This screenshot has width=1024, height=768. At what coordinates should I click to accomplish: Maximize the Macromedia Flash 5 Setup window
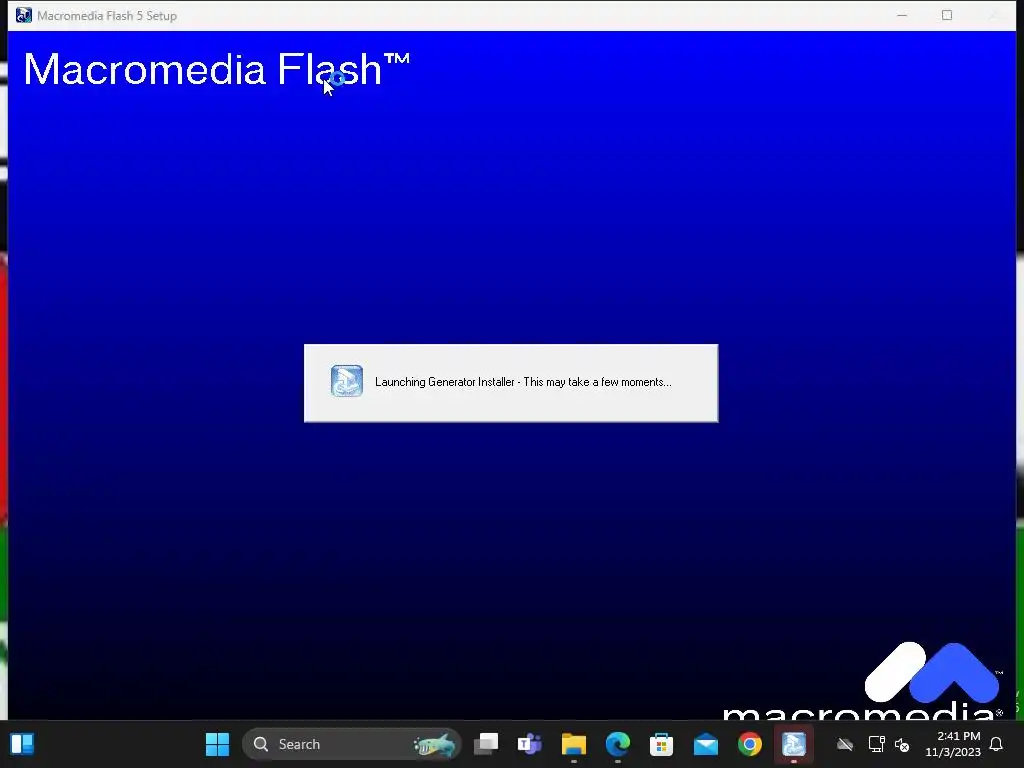pos(947,15)
